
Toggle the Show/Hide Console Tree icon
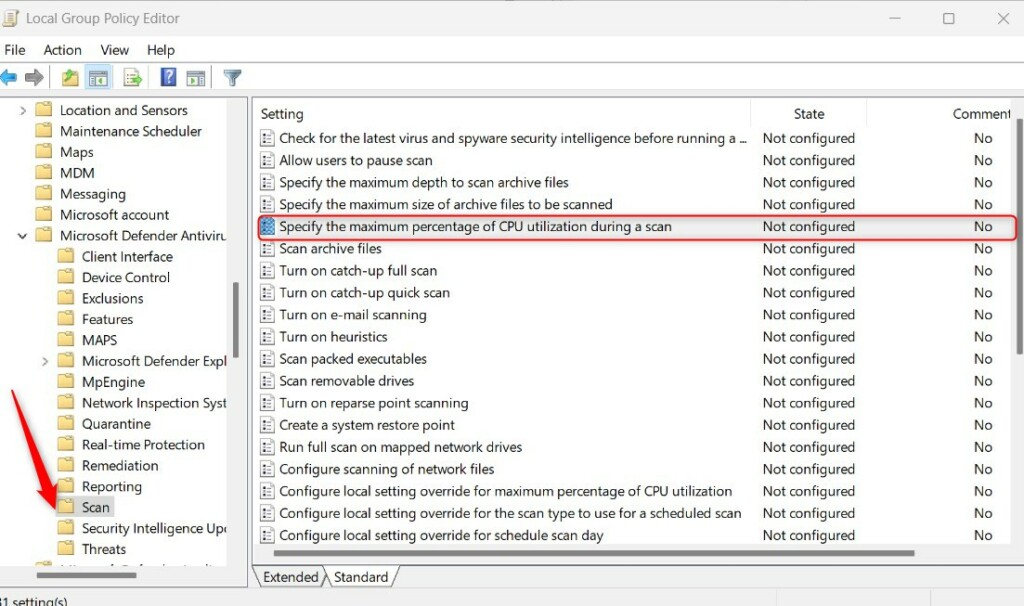click(x=96, y=77)
